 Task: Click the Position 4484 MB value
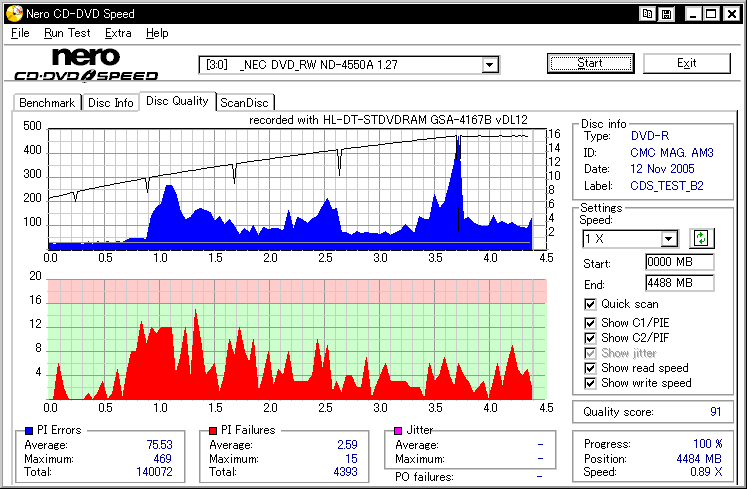(699, 458)
